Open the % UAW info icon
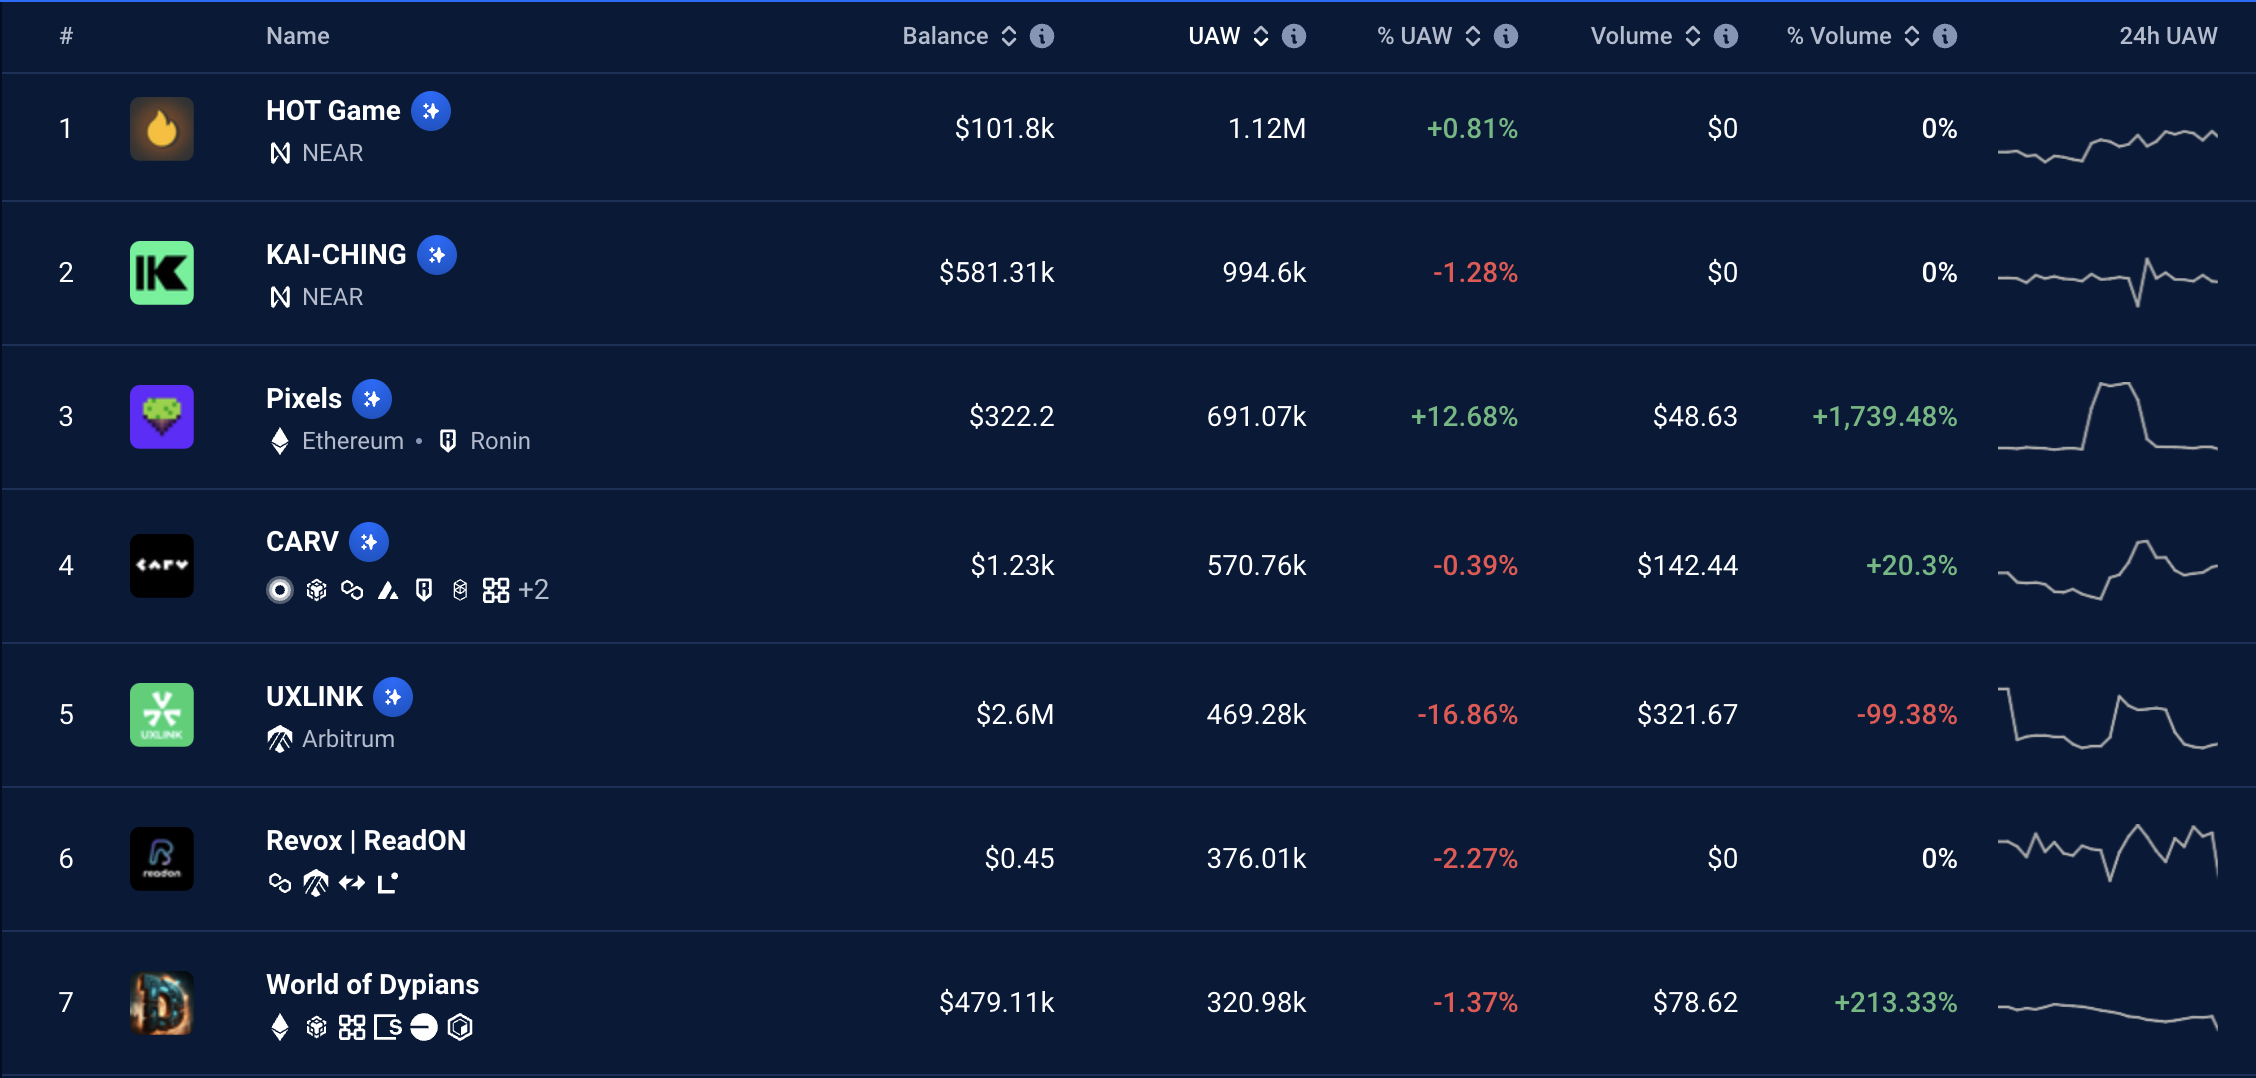 point(1506,36)
